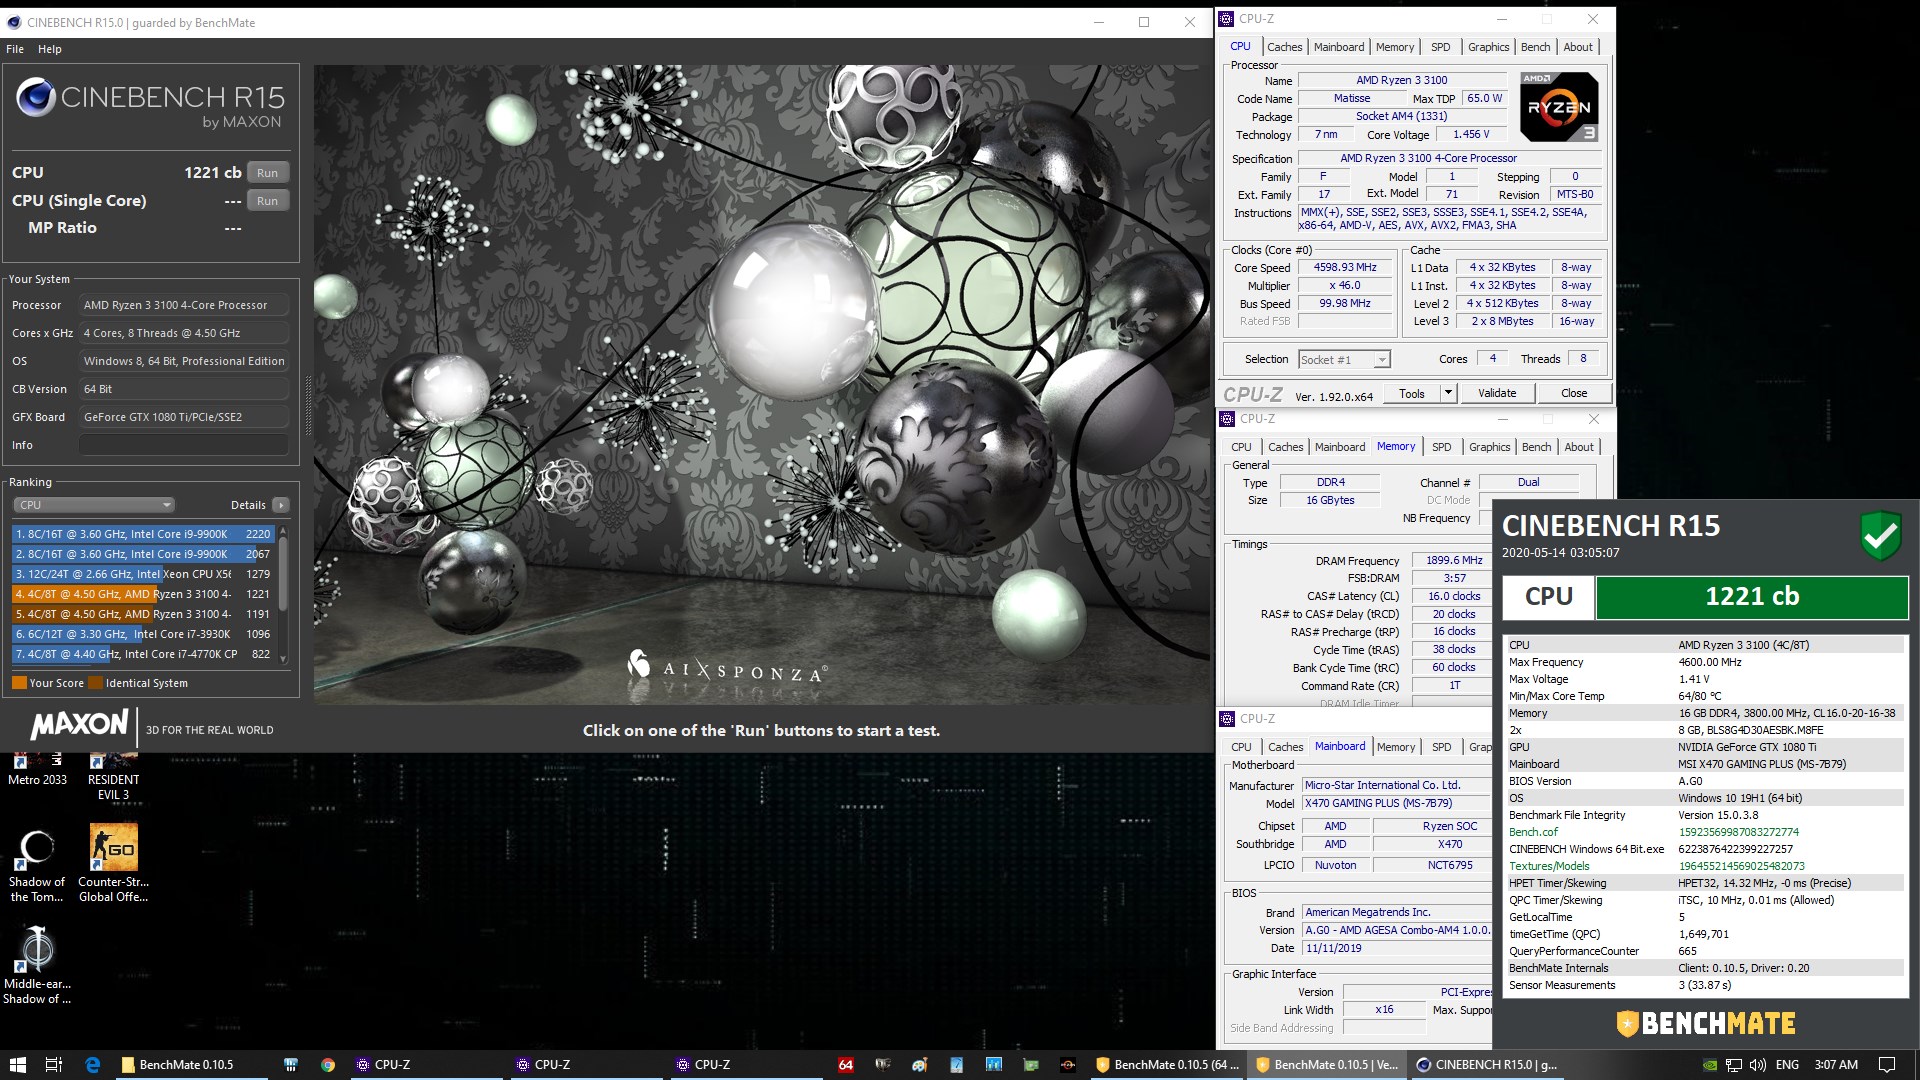Open the Metro 2033 desktop shortcut
The width and height of the screenshot is (1920, 1080).
(x=38, y=770)
